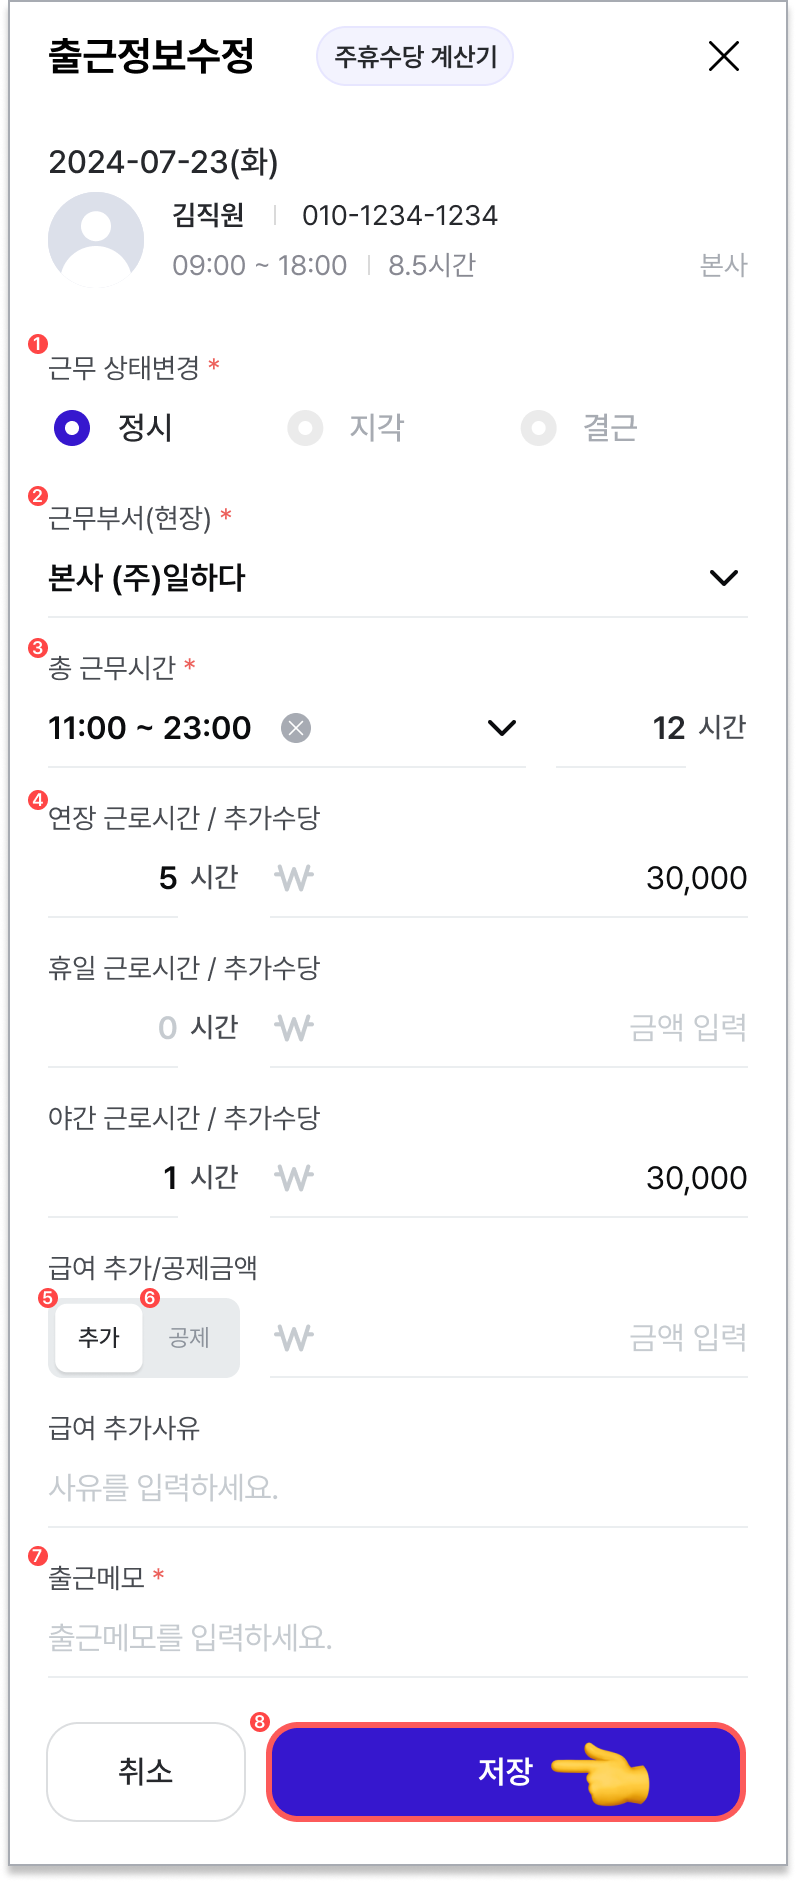
Task: Expand the 근무부서(현장) dropdown
Action: click(398, 578)
